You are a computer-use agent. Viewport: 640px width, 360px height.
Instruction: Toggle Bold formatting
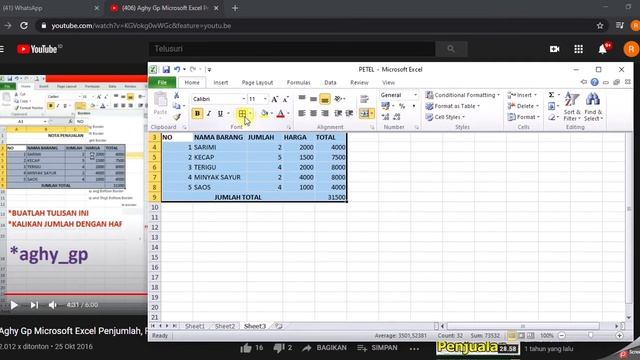[197, 113]
